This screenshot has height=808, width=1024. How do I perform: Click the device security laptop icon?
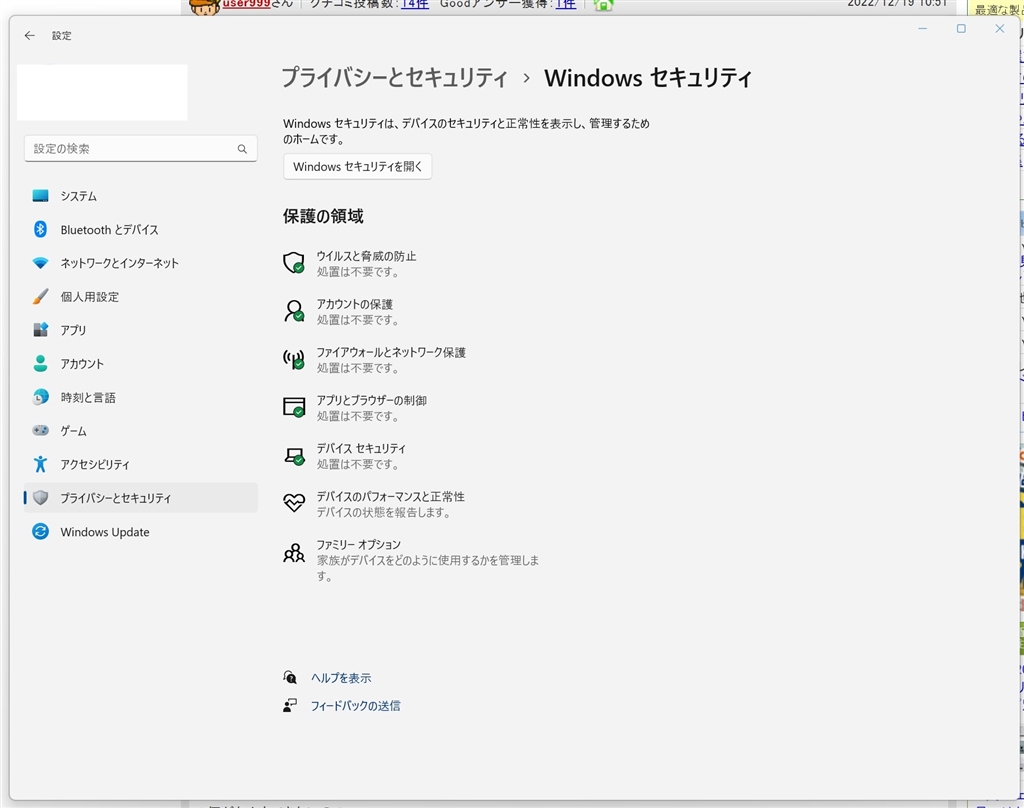(294, 455)
